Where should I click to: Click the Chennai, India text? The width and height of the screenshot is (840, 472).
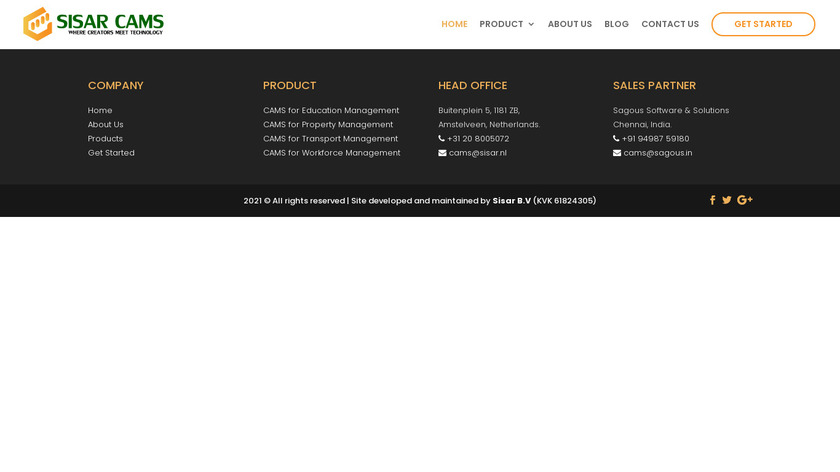coord(642,124)
